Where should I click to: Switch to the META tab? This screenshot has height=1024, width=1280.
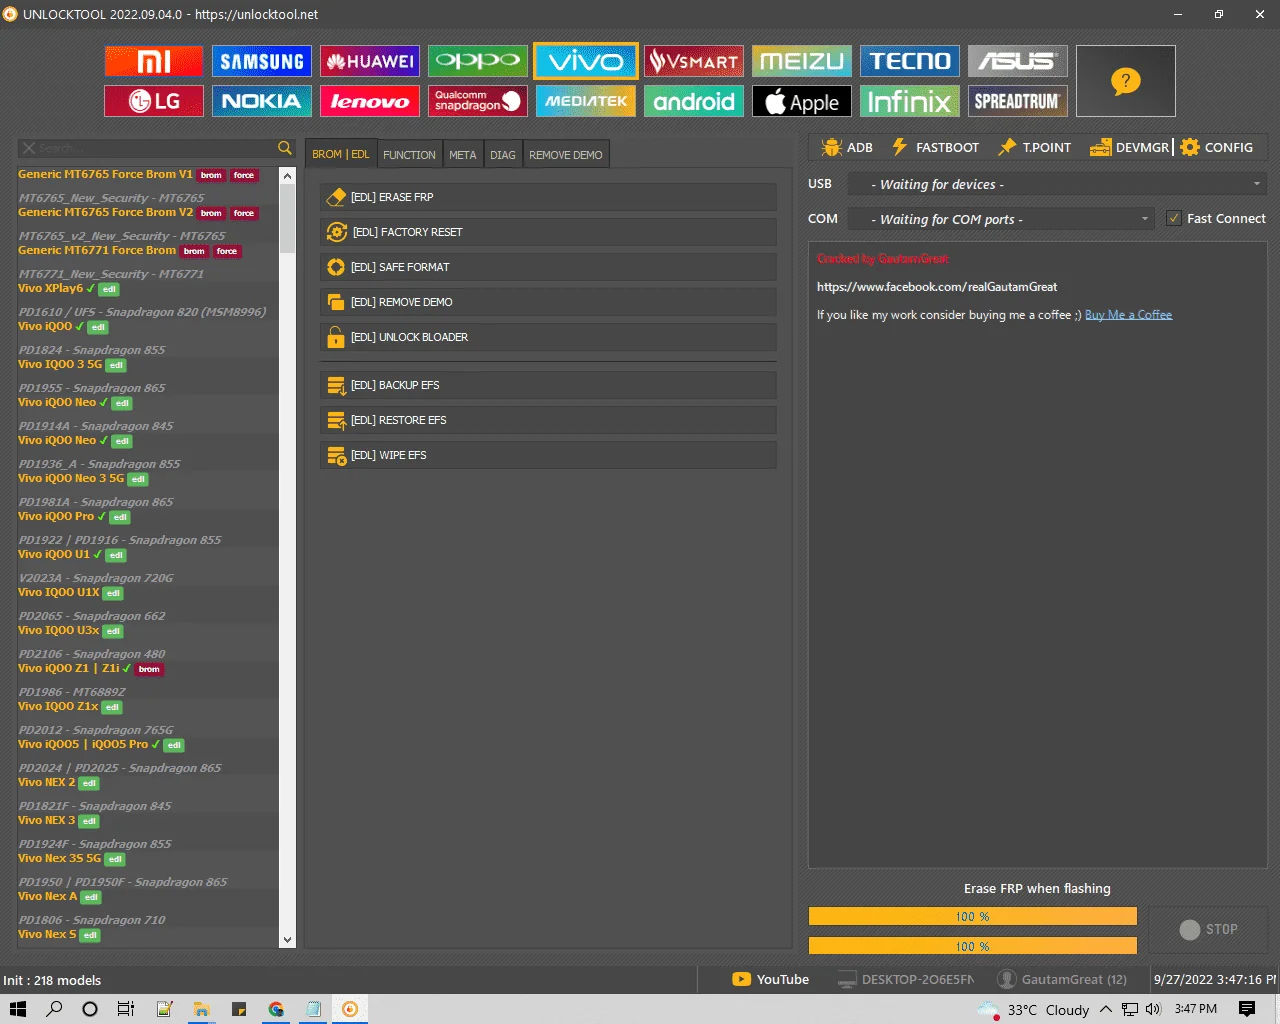point(463,155)
